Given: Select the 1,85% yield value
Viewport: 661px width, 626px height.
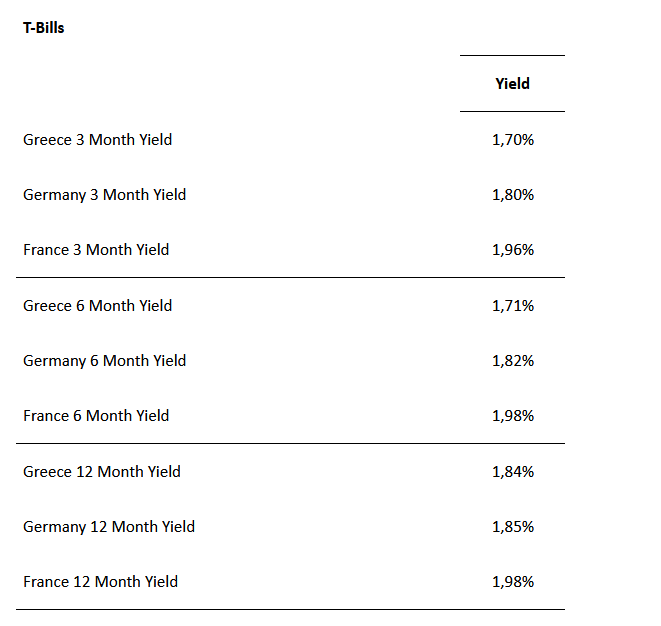Looking at the screenshot, I should (x=513, y=527).
